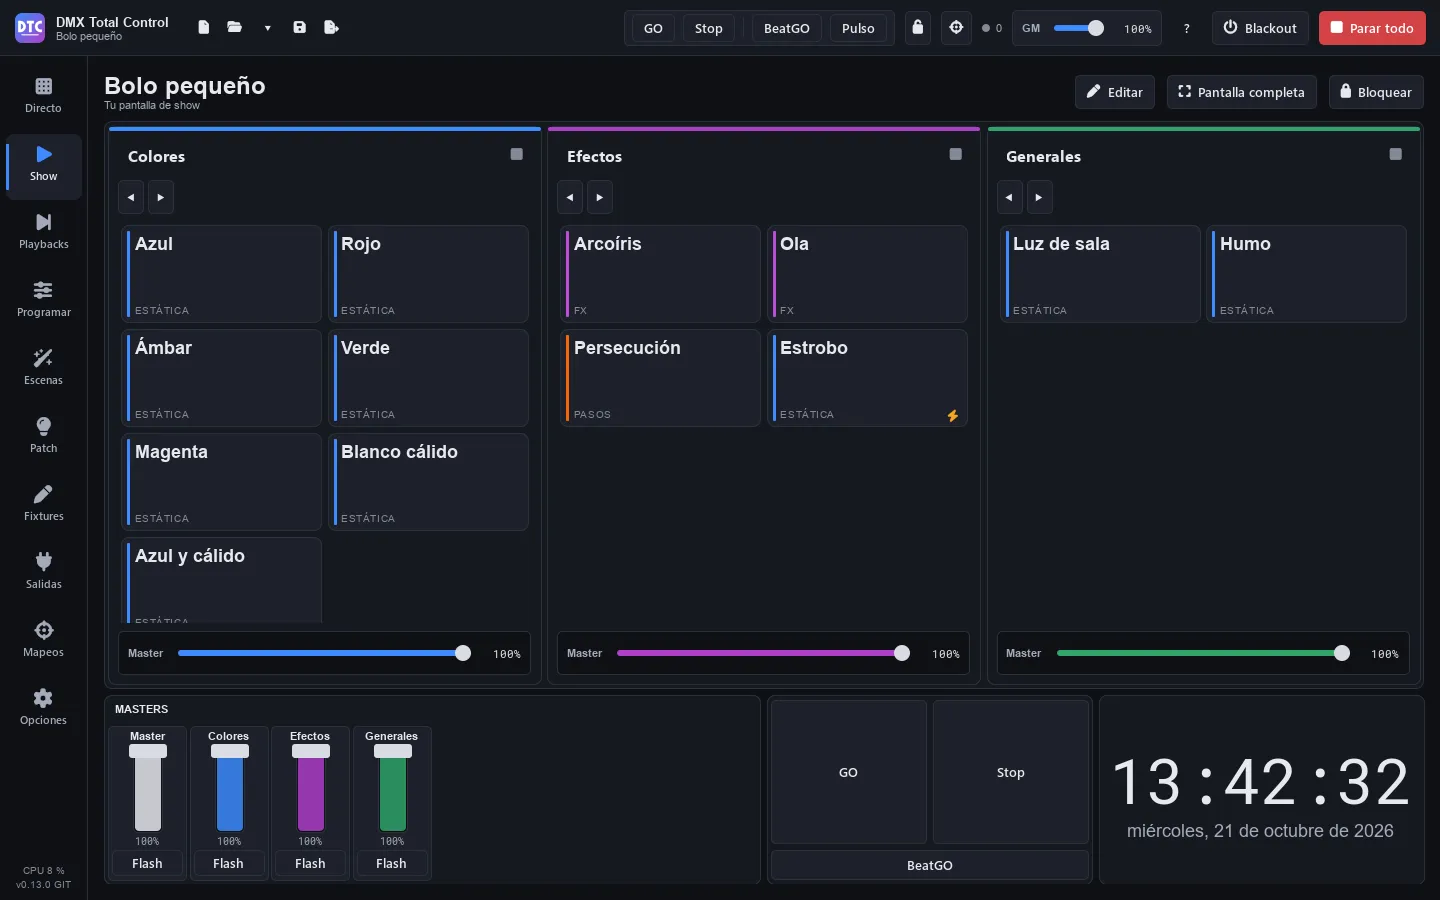
Task: Open the Programar sidebar section
Action: 43,300
